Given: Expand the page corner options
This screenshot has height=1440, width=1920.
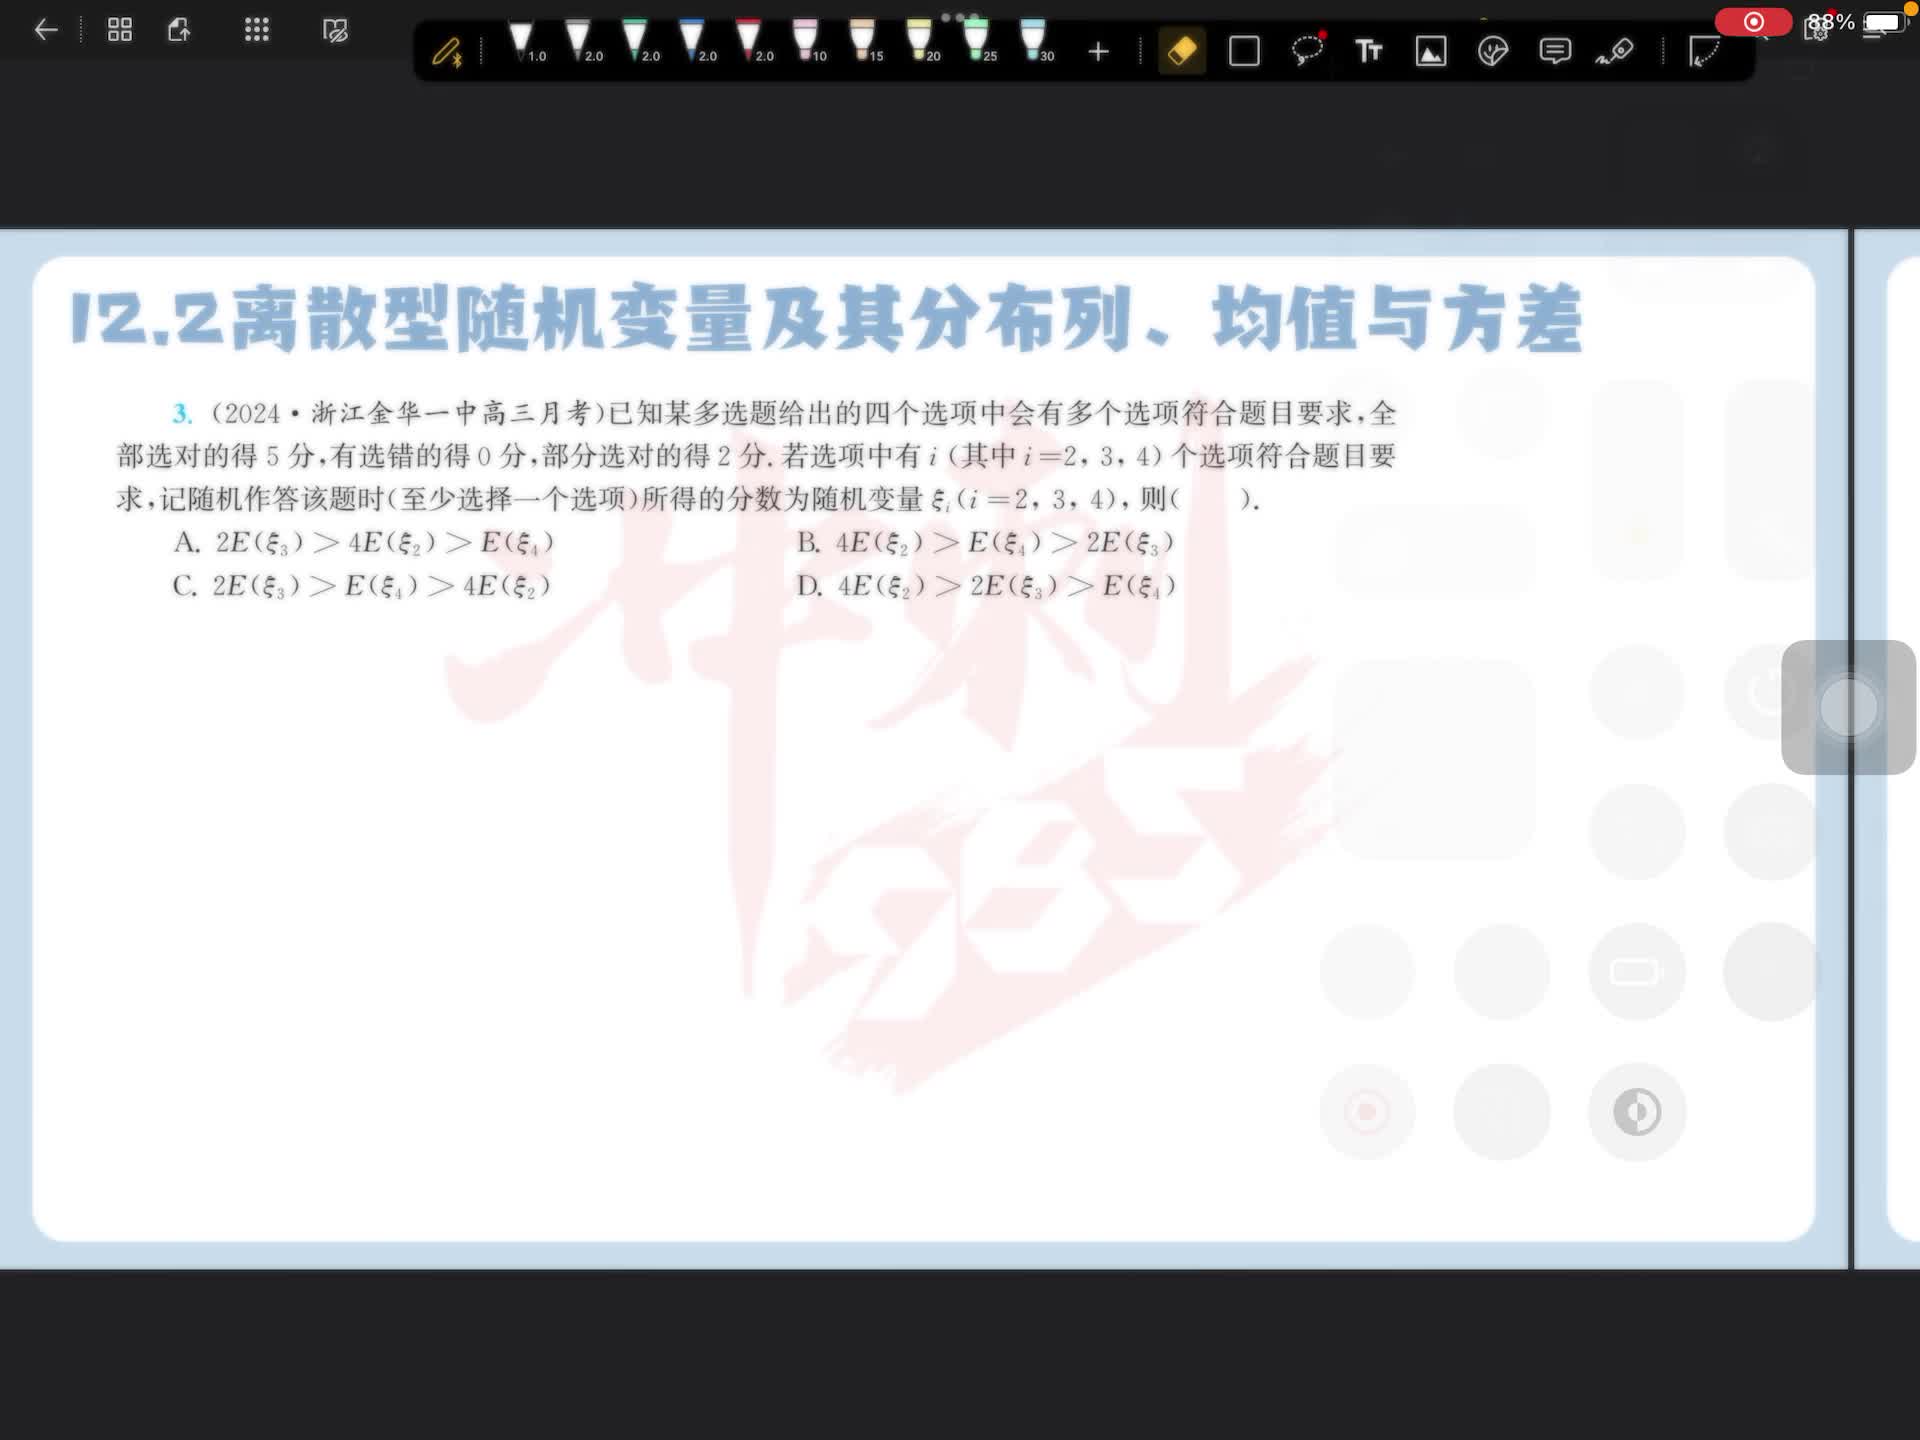Looking at the screenshot, I should coord(1704,51).
